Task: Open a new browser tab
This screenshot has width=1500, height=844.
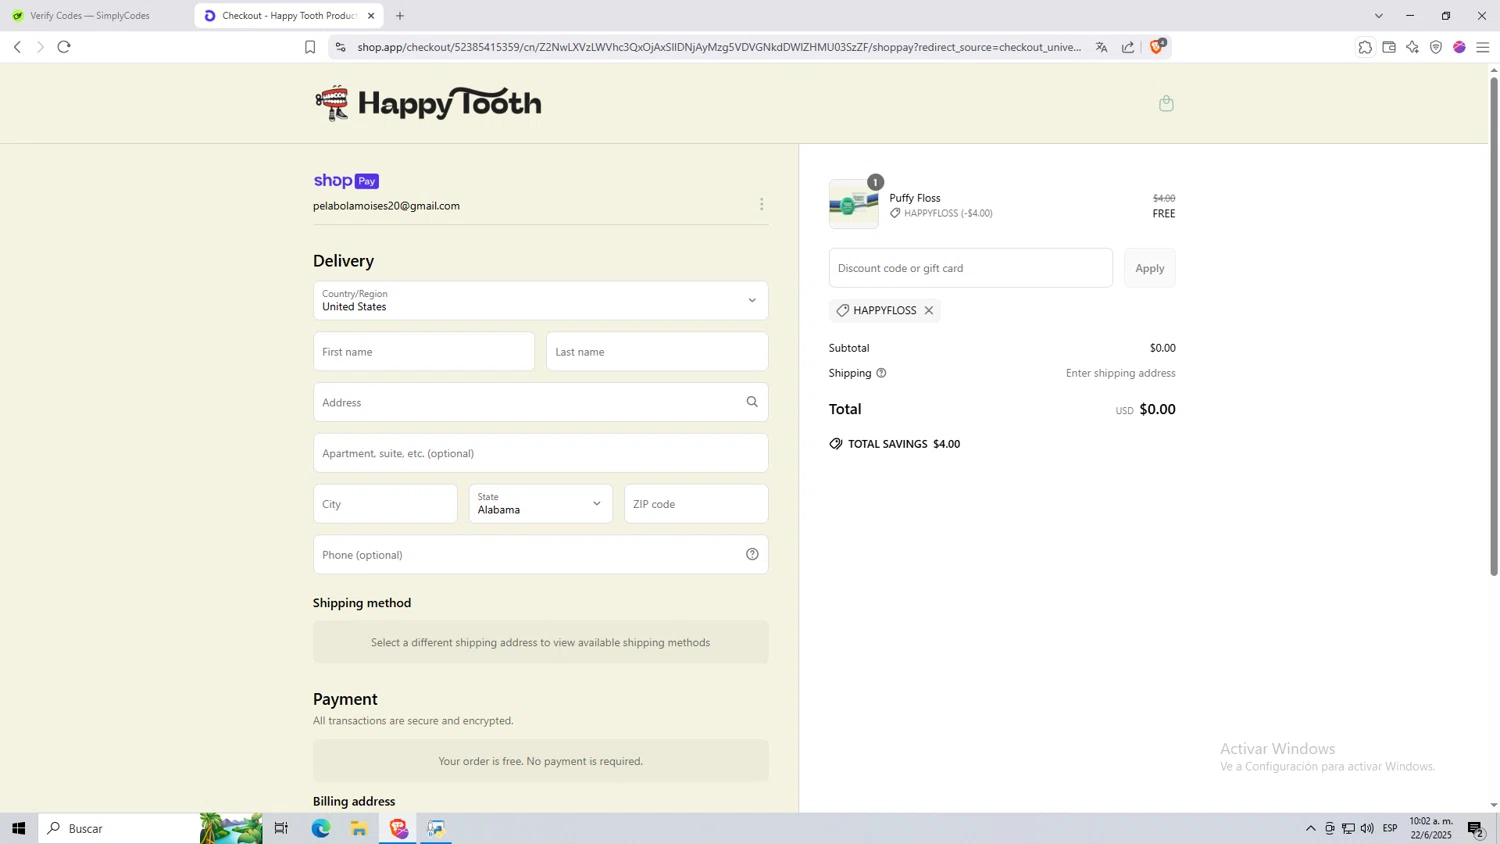Action: (400, 16)
